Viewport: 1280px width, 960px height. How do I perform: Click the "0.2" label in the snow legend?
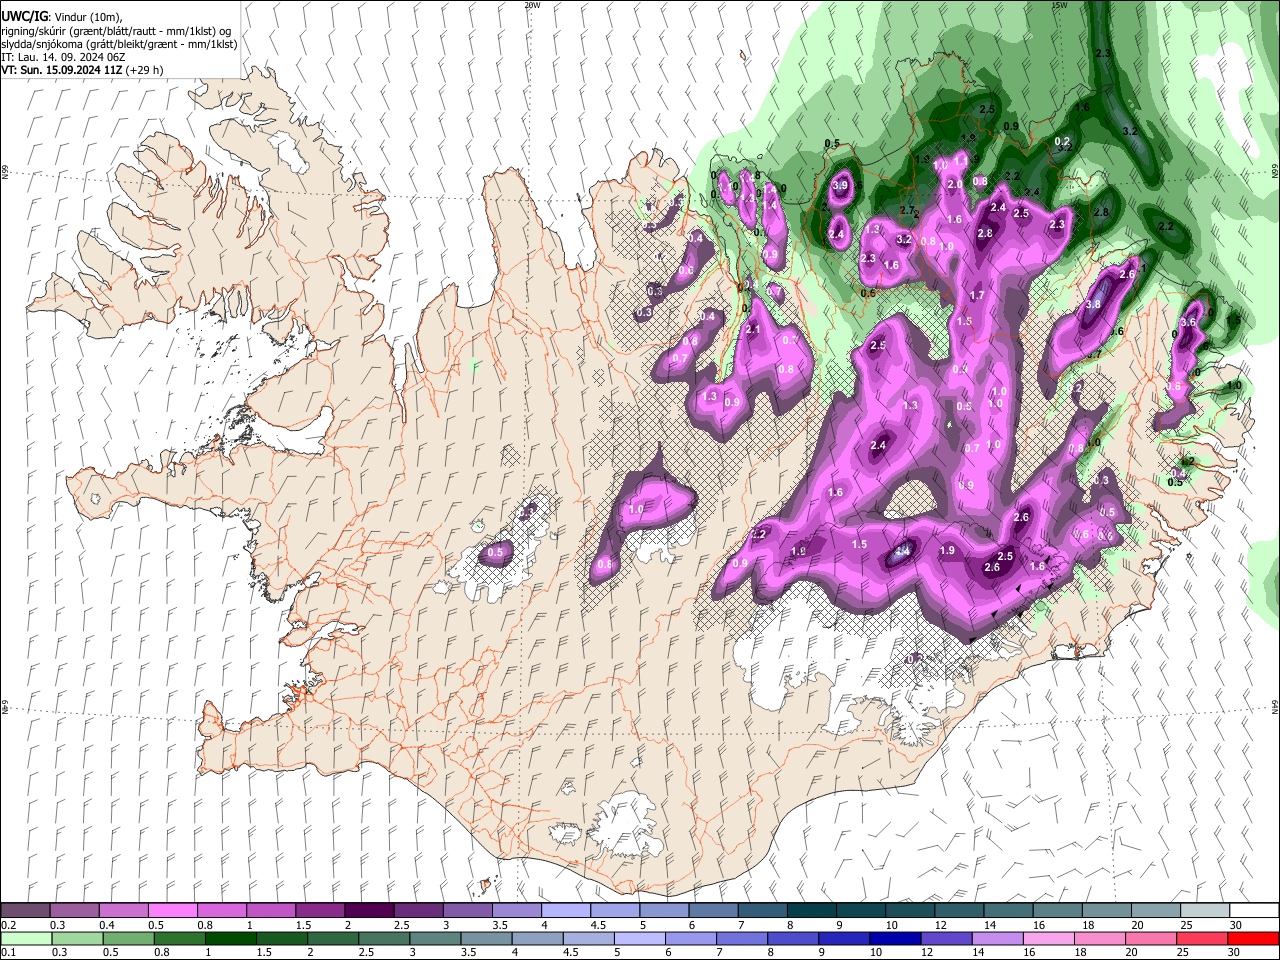point(8,925)
